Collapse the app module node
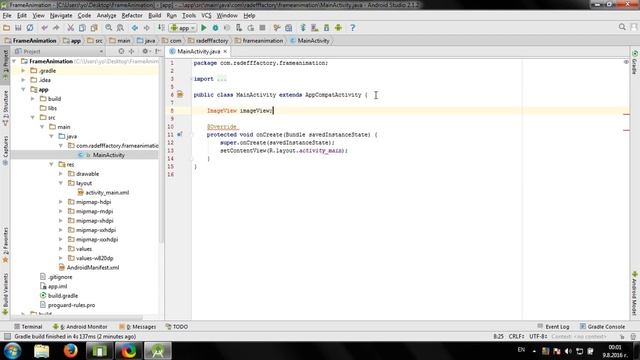The height and width of the screenshot is (360, 640). click(23, 89)
